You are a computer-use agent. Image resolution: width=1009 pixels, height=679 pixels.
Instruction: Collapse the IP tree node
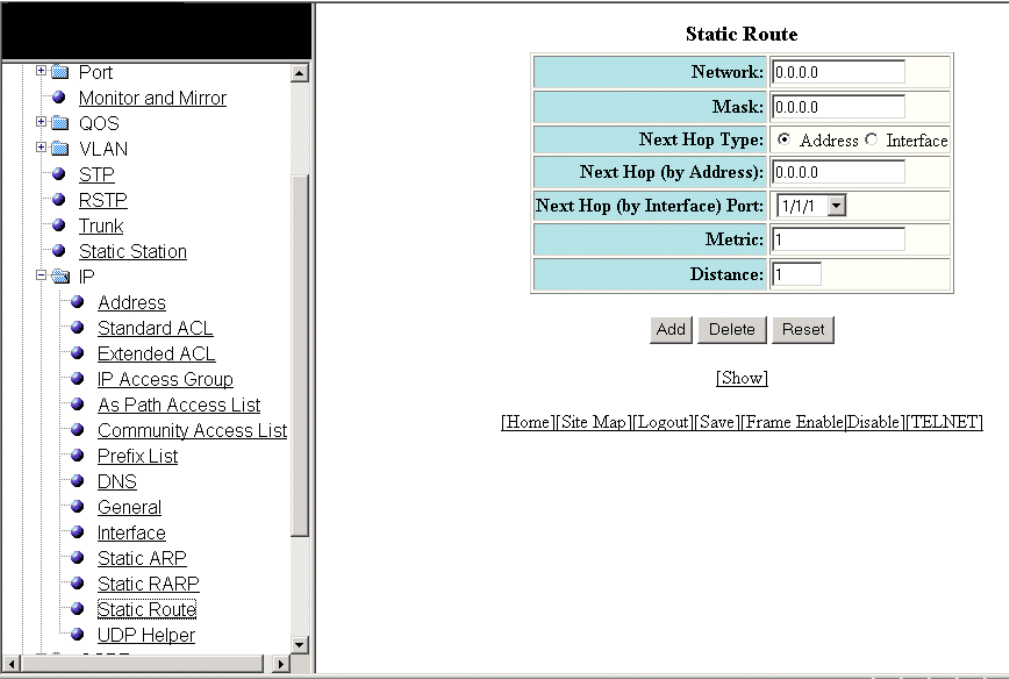[41, 275]
